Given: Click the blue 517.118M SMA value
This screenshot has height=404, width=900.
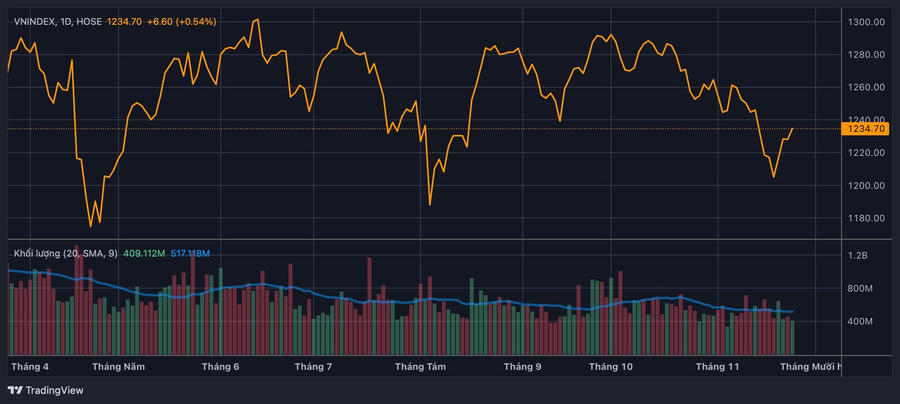Looking at the screenshot, I should [190, 254].
